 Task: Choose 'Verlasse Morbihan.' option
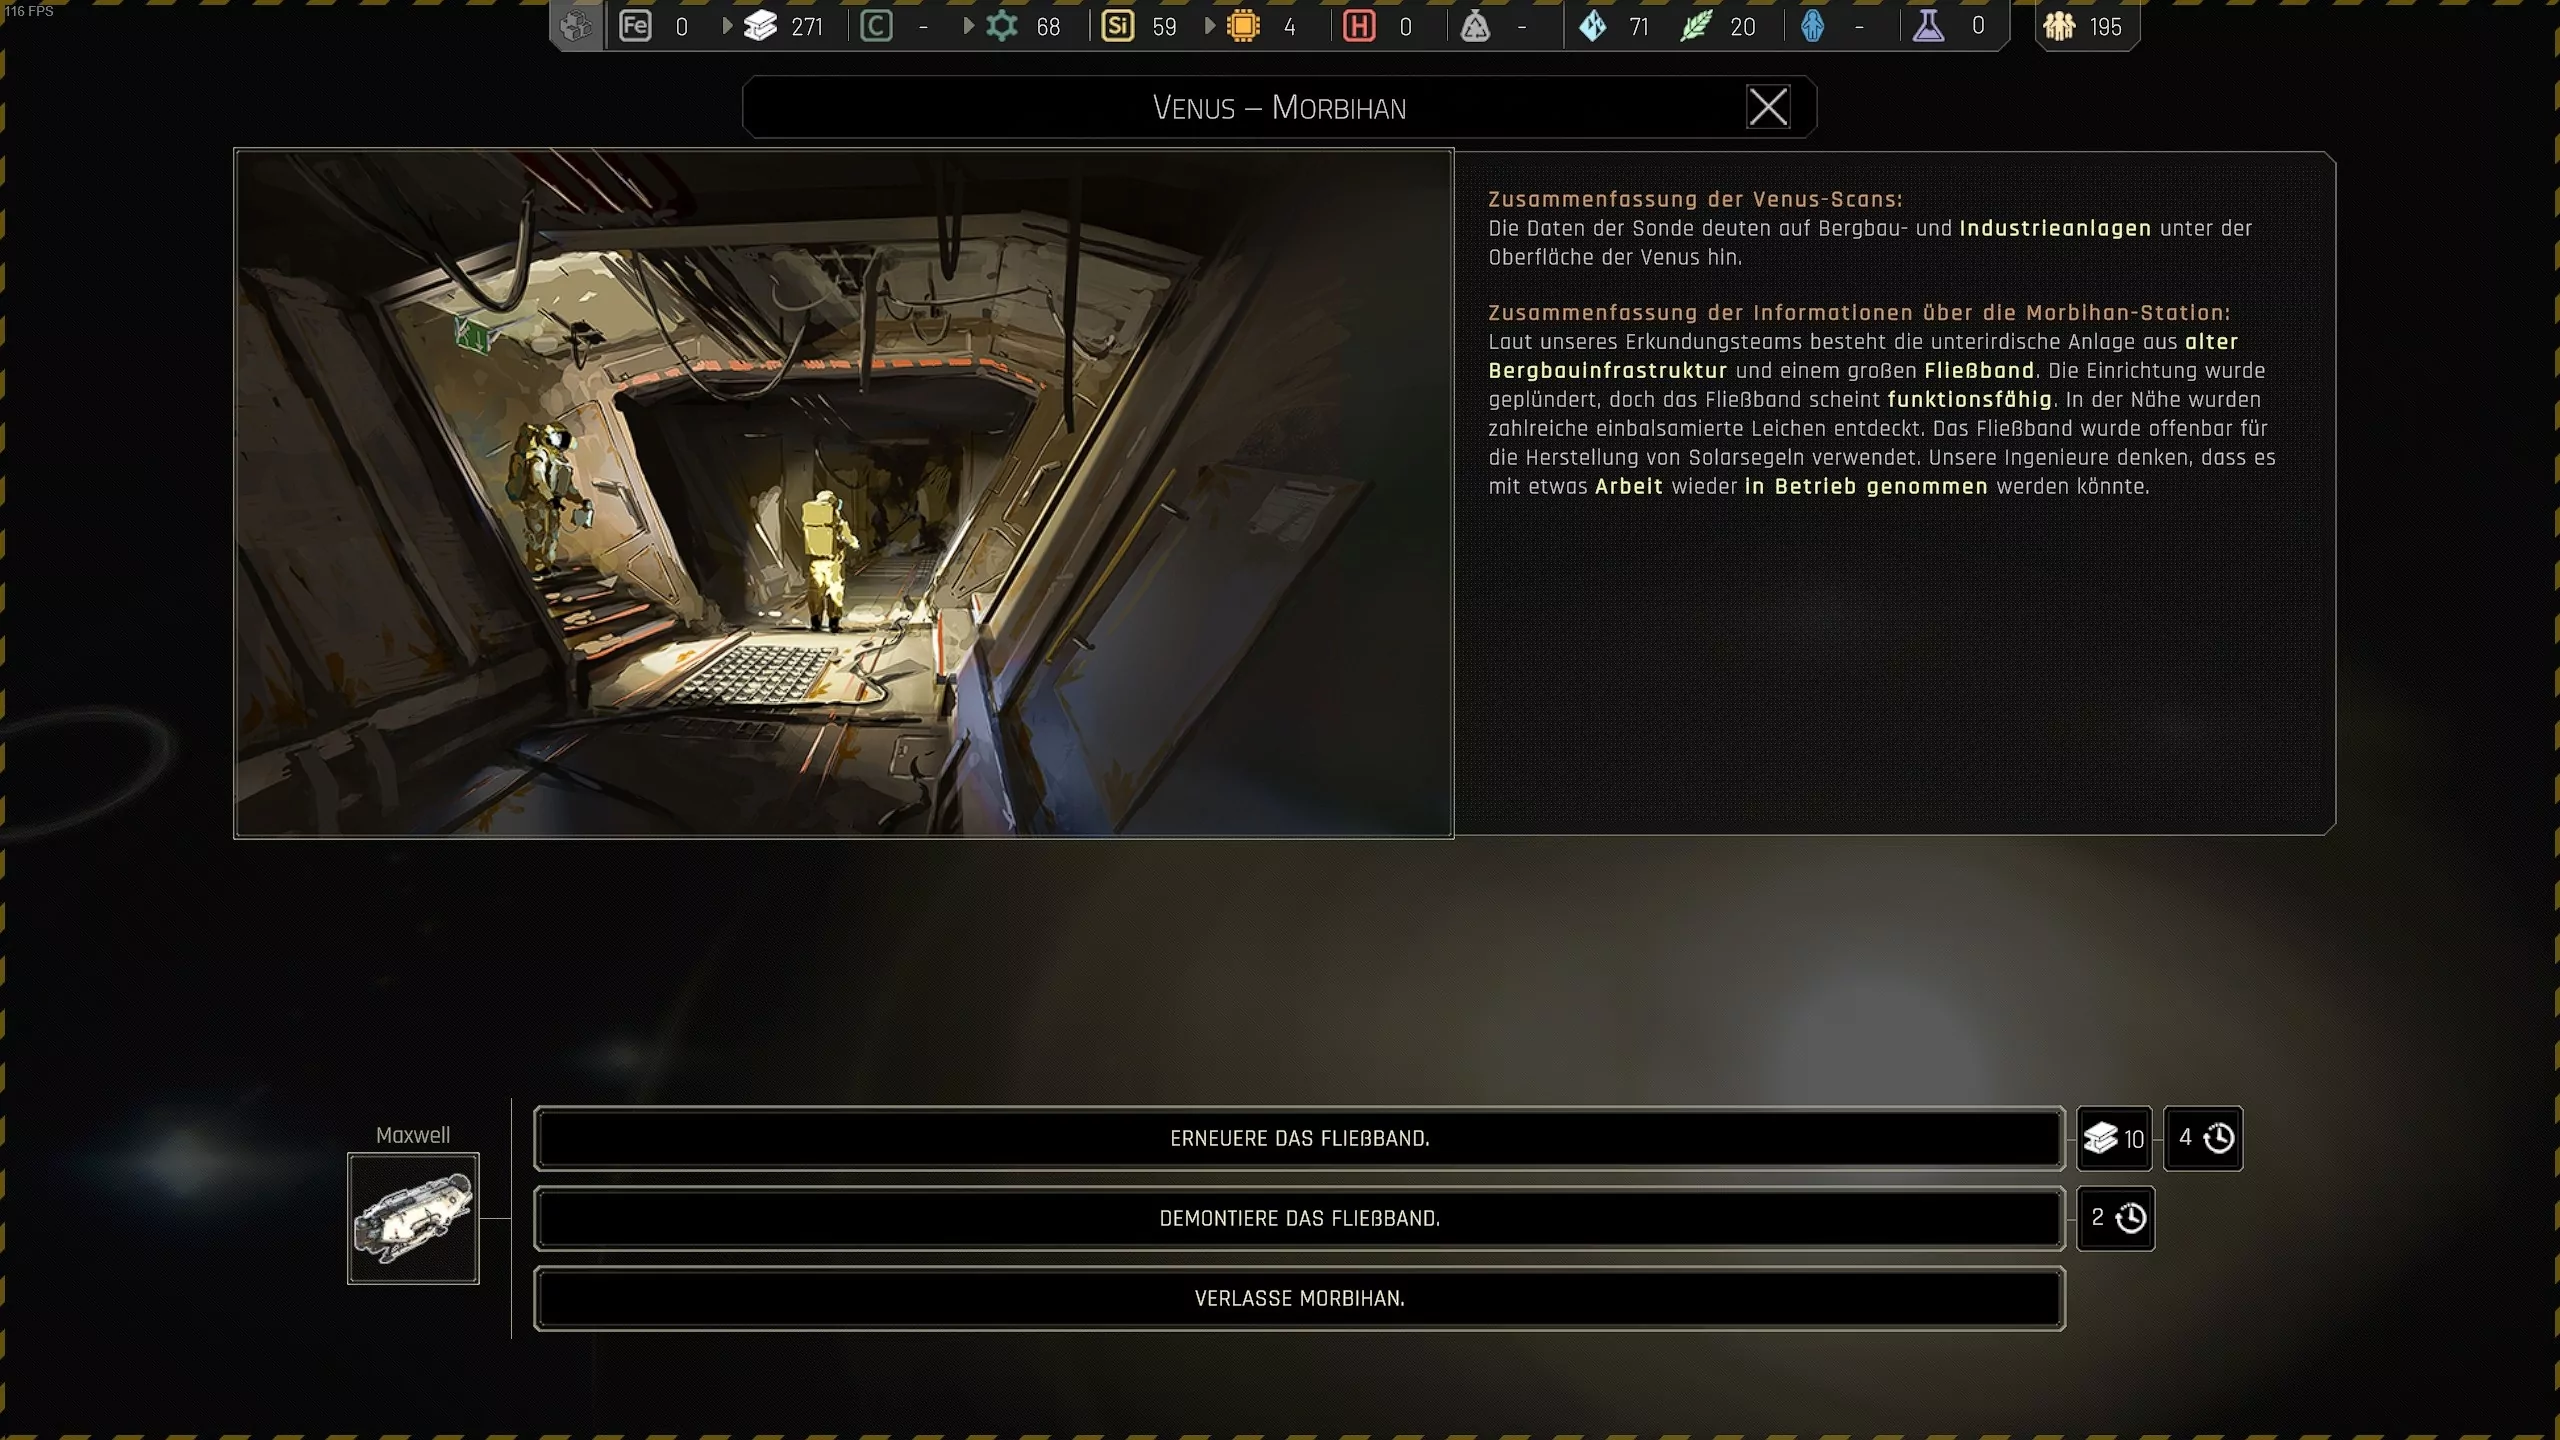pos(1299,1298)
